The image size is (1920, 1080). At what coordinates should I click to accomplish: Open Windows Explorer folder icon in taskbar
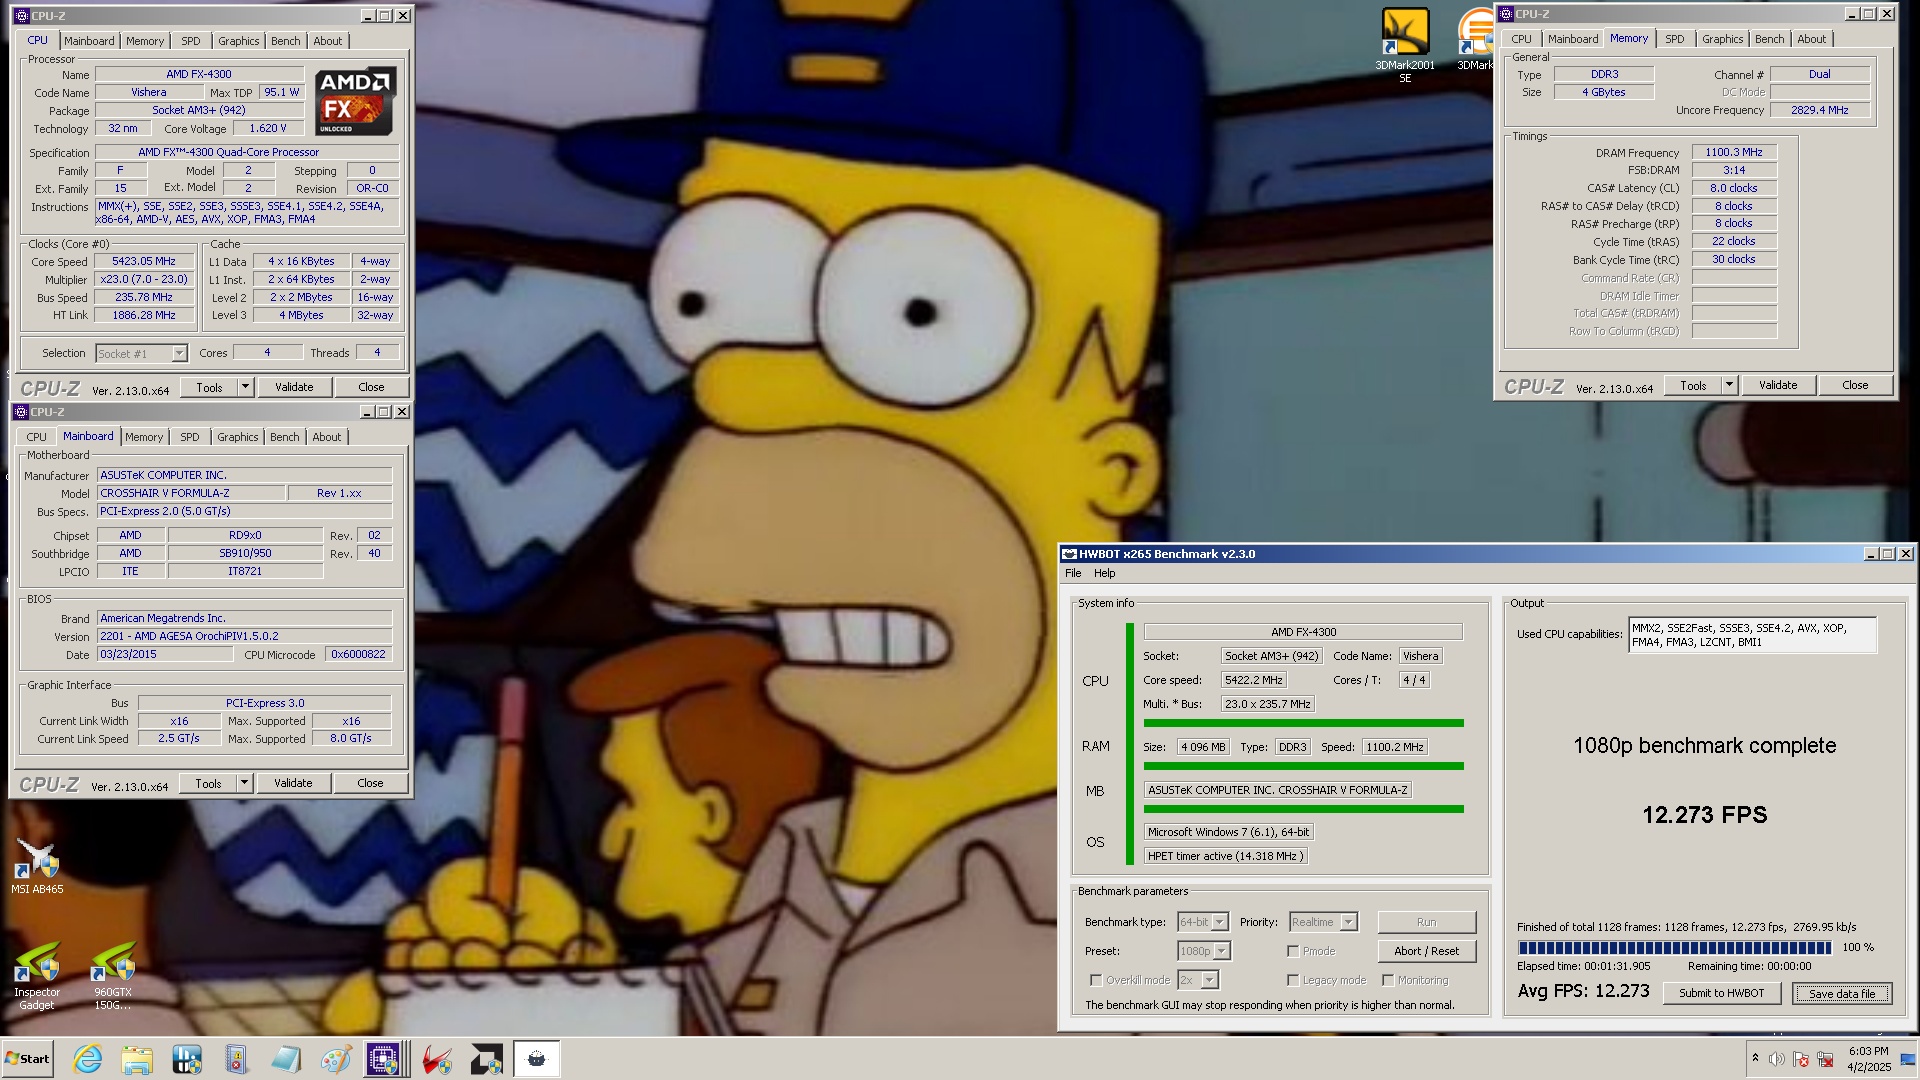[137, 1059]
